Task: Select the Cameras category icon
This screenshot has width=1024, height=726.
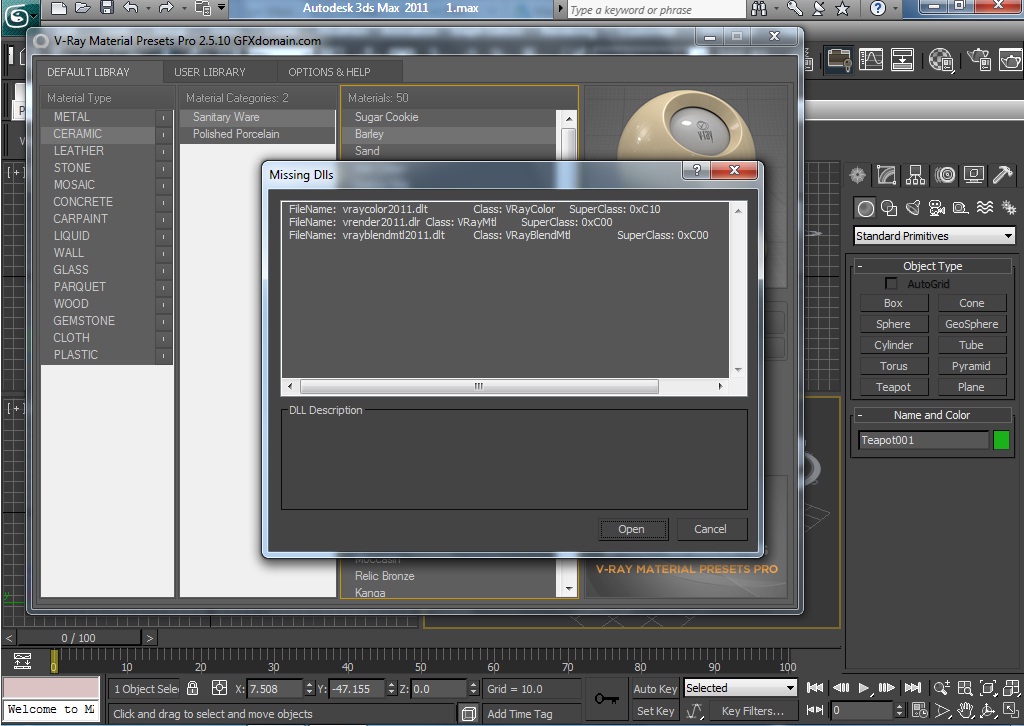Action: (x=936, y=208)
